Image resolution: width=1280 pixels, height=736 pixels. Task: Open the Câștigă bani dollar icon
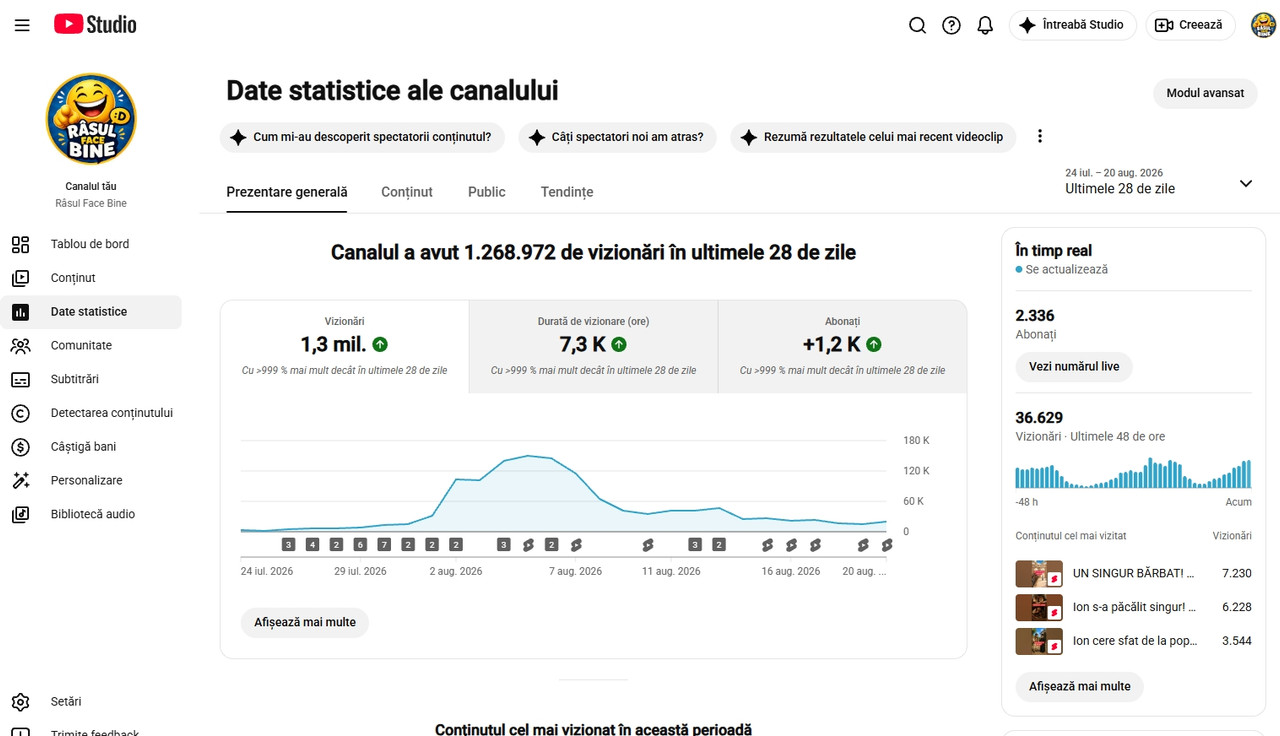(20, 447)
